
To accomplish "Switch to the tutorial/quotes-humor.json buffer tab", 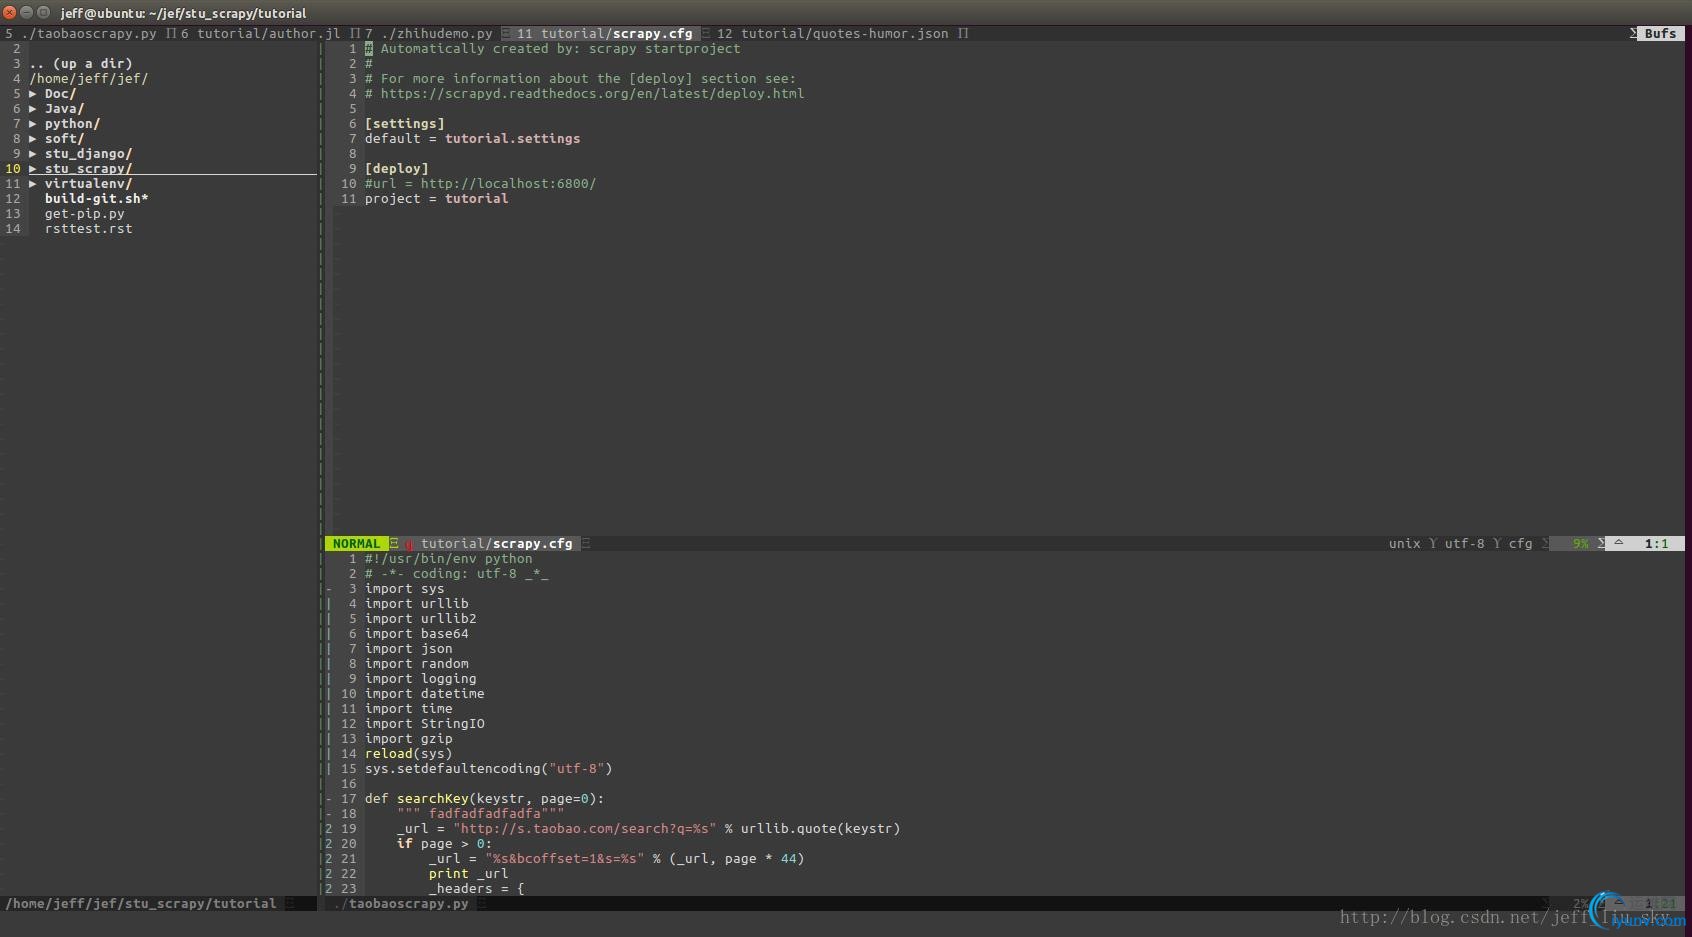I will [833, 34].
